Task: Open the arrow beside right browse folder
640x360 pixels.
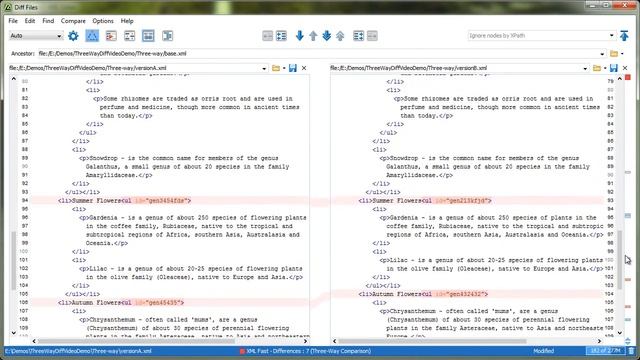Action: pyautogui.click(x=605, y=68)
